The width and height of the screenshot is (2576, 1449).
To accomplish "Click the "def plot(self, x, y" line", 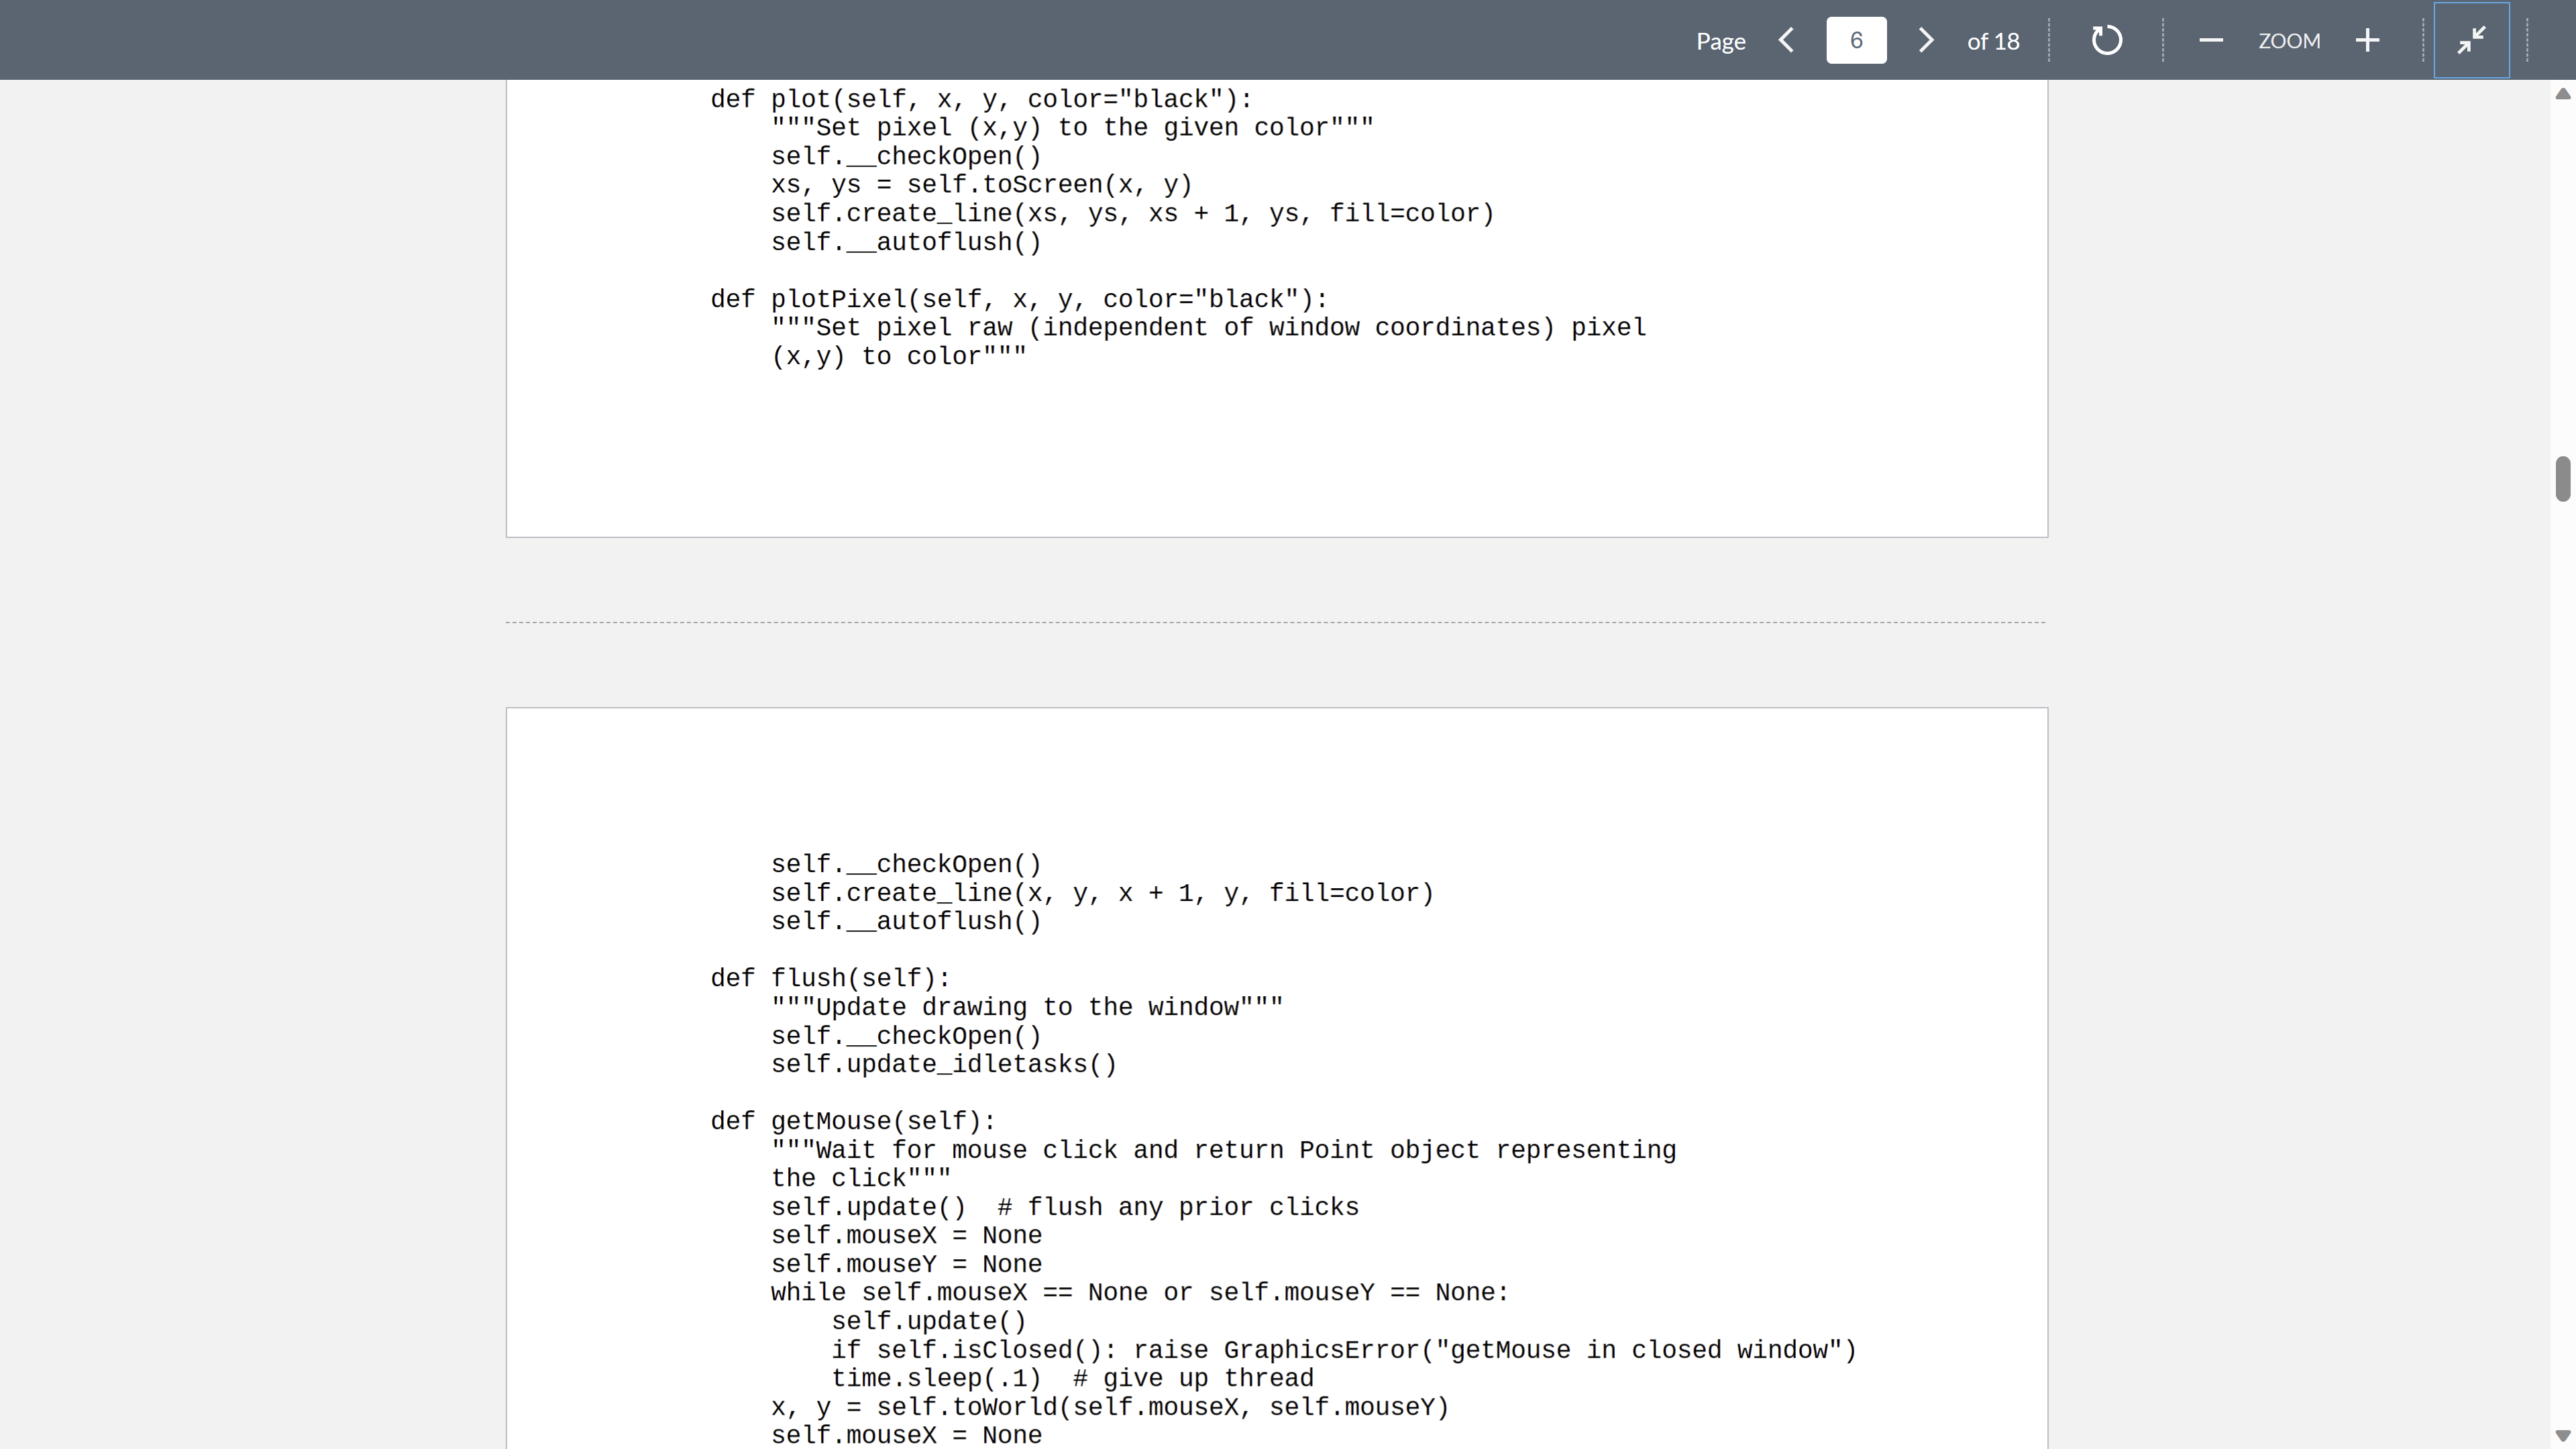I will click(980, 99).
